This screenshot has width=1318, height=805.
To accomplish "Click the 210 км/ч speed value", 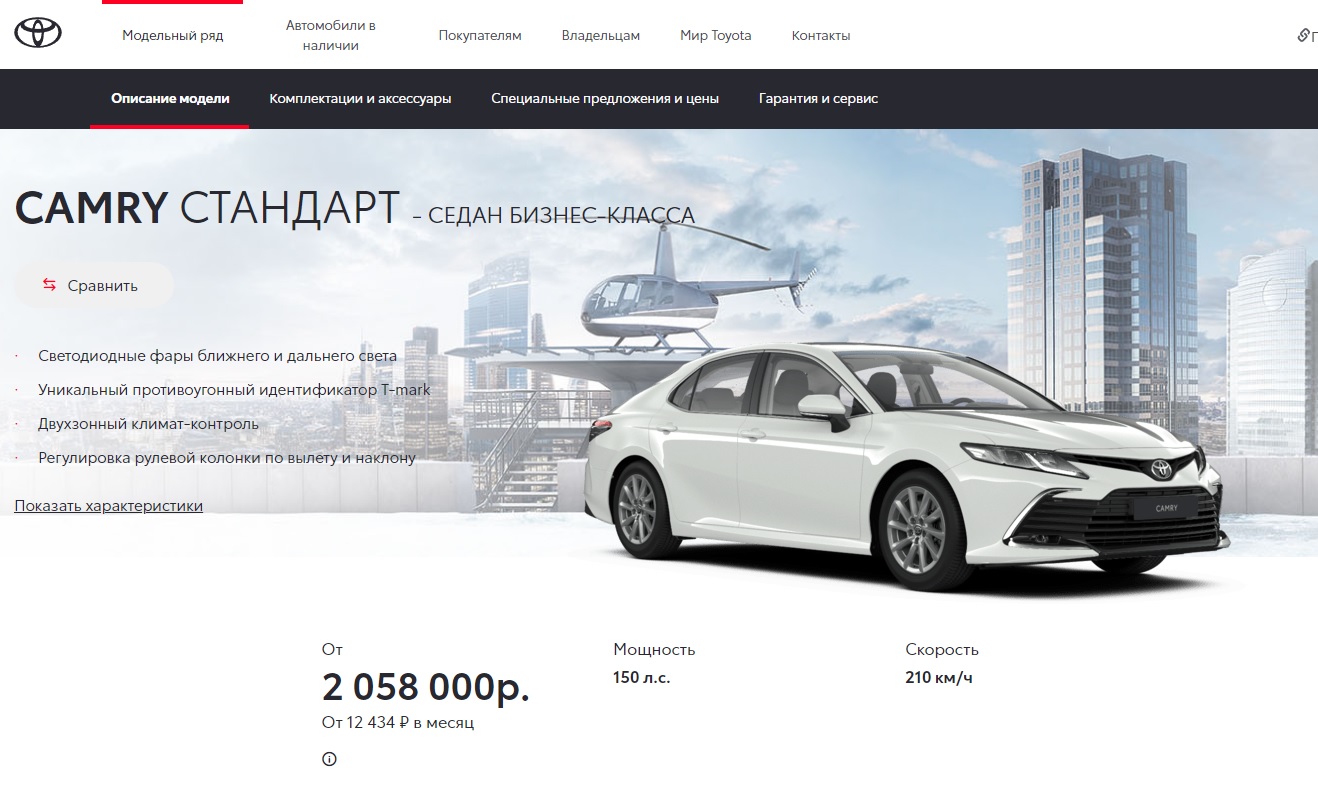I will (939, 678).
